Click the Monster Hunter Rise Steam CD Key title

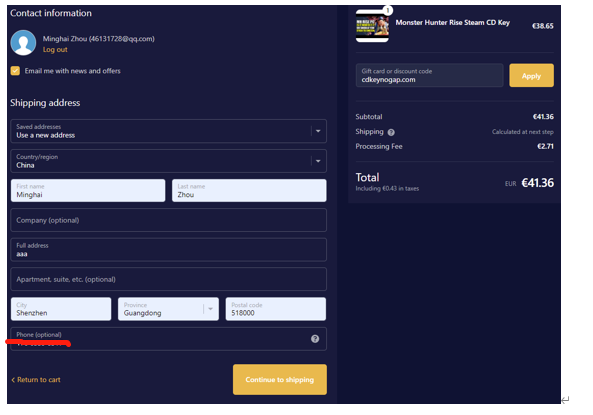point(453,23)
